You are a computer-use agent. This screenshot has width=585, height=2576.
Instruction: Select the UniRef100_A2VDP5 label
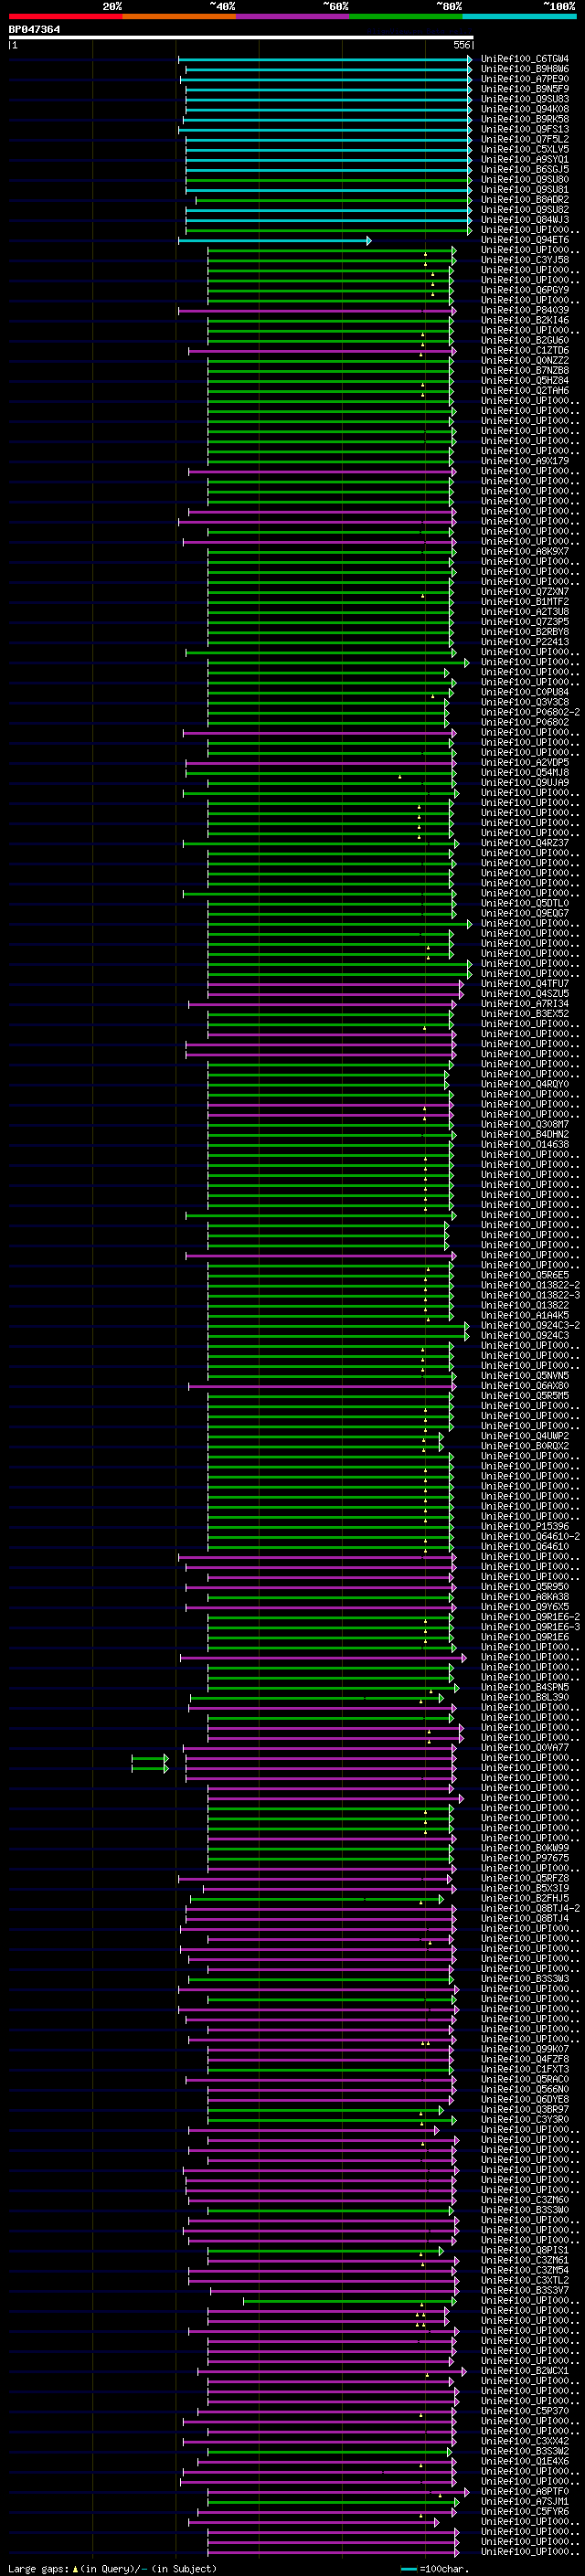(x=525, y=762)
